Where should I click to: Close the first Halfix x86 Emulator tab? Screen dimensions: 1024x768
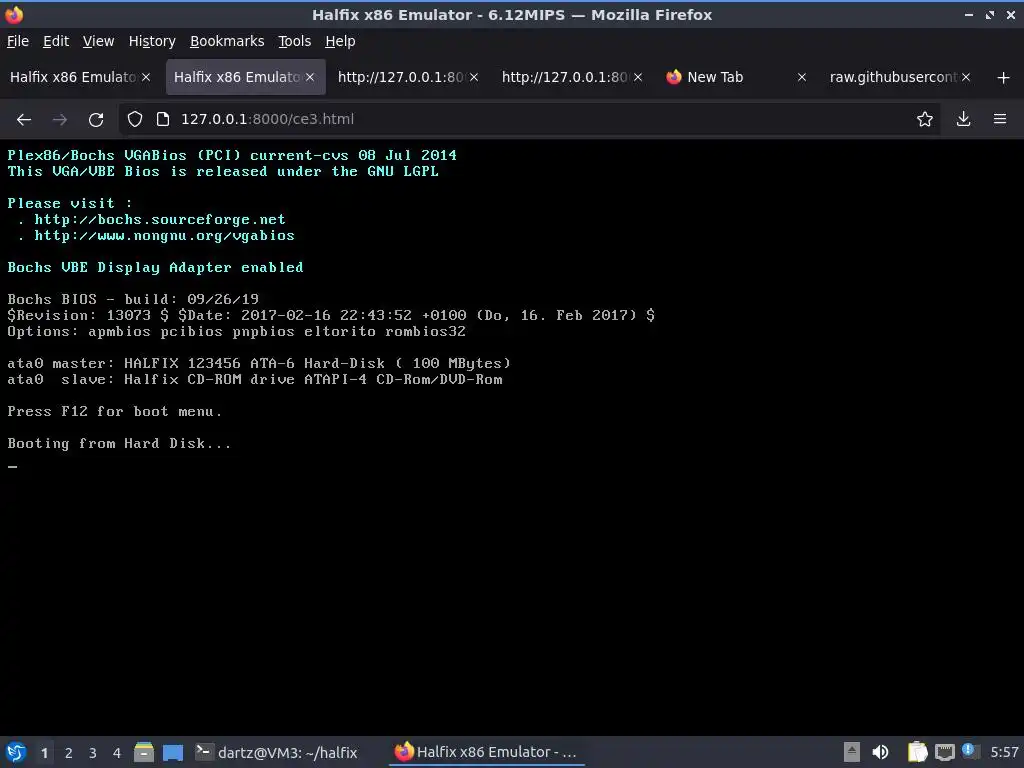click(x=146, y=77)
